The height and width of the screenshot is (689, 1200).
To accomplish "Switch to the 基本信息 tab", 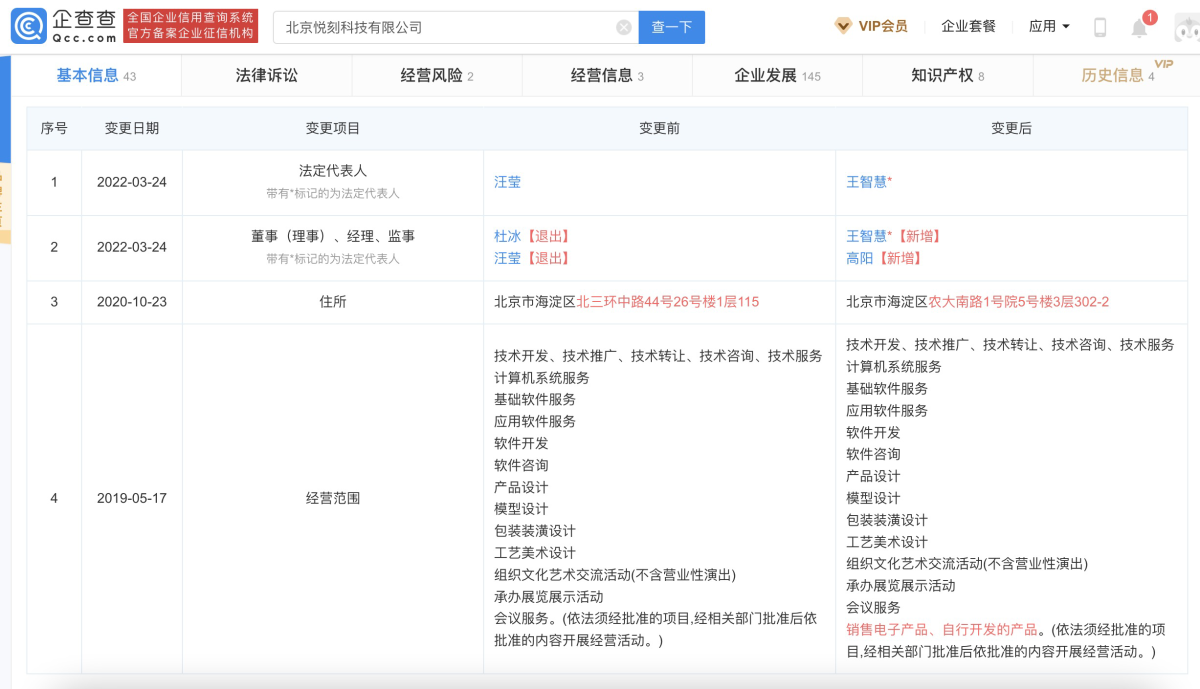I will (x=96, y=75).
